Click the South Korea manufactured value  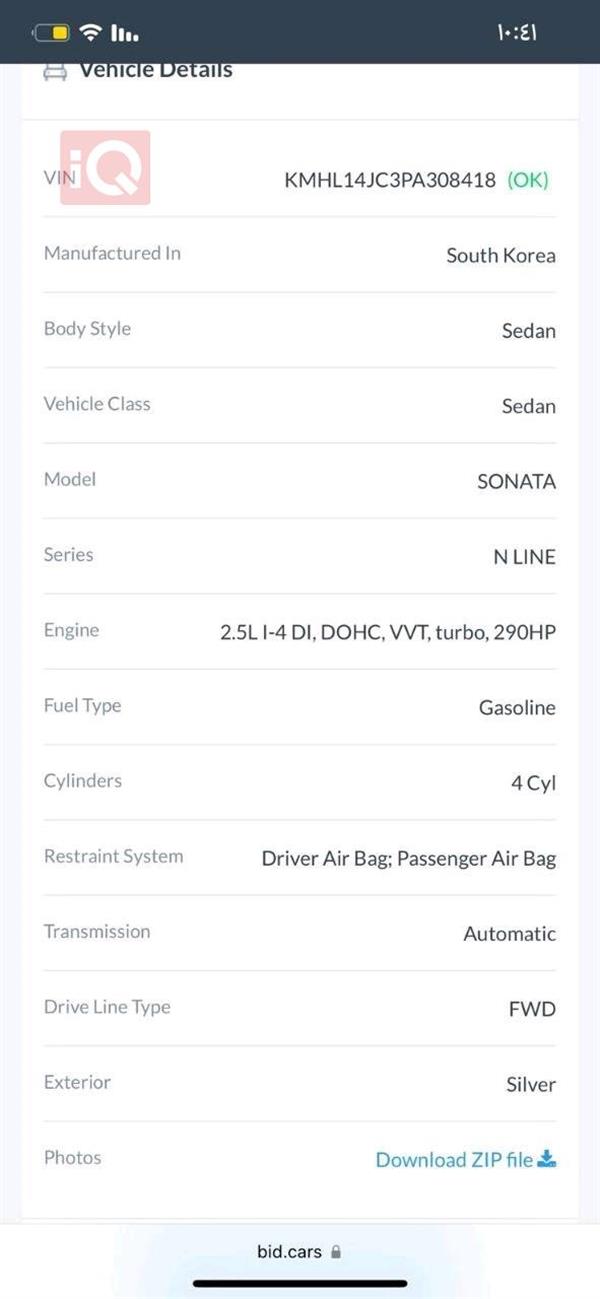pyautogui.click(x=501, y=255)
